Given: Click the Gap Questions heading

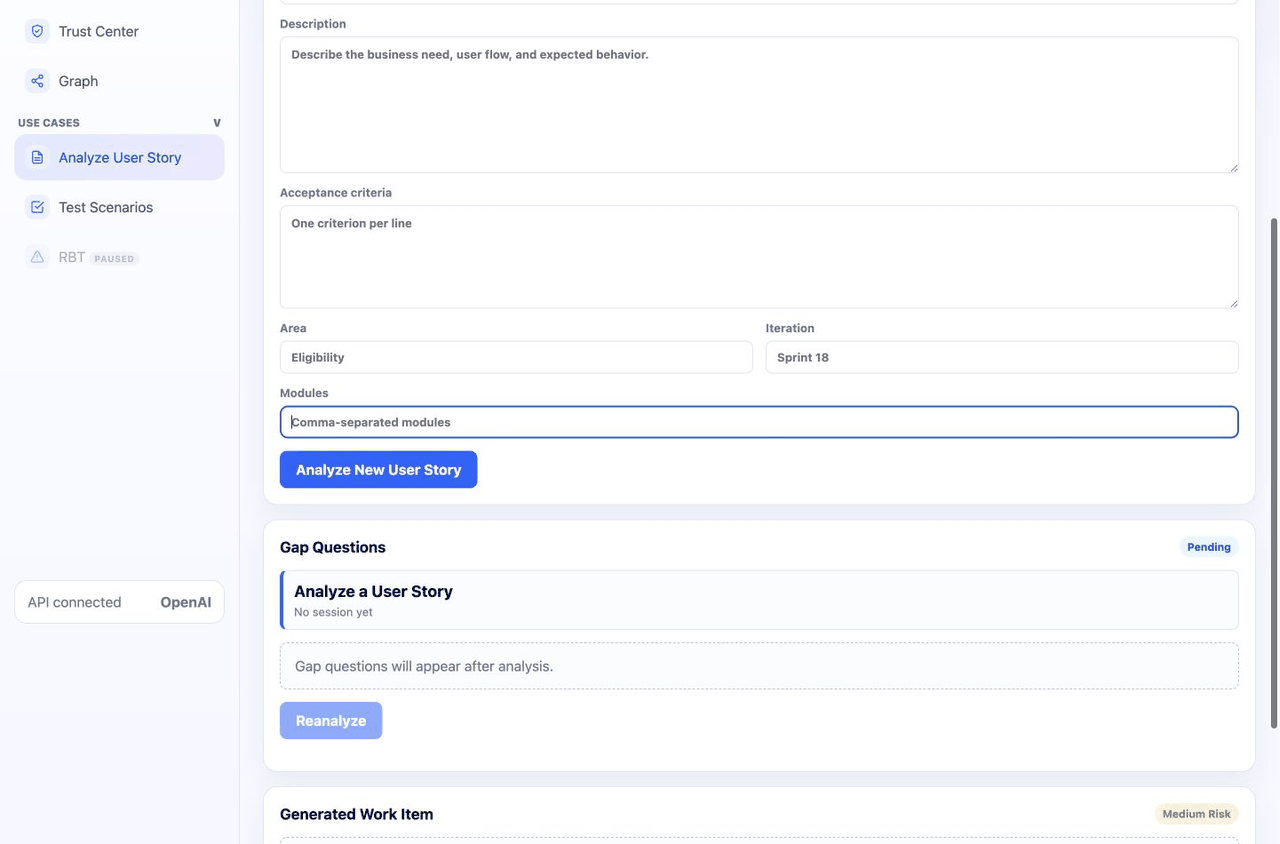Looking at the screenshot, I should pyautogui.click(x=333, y=547).
